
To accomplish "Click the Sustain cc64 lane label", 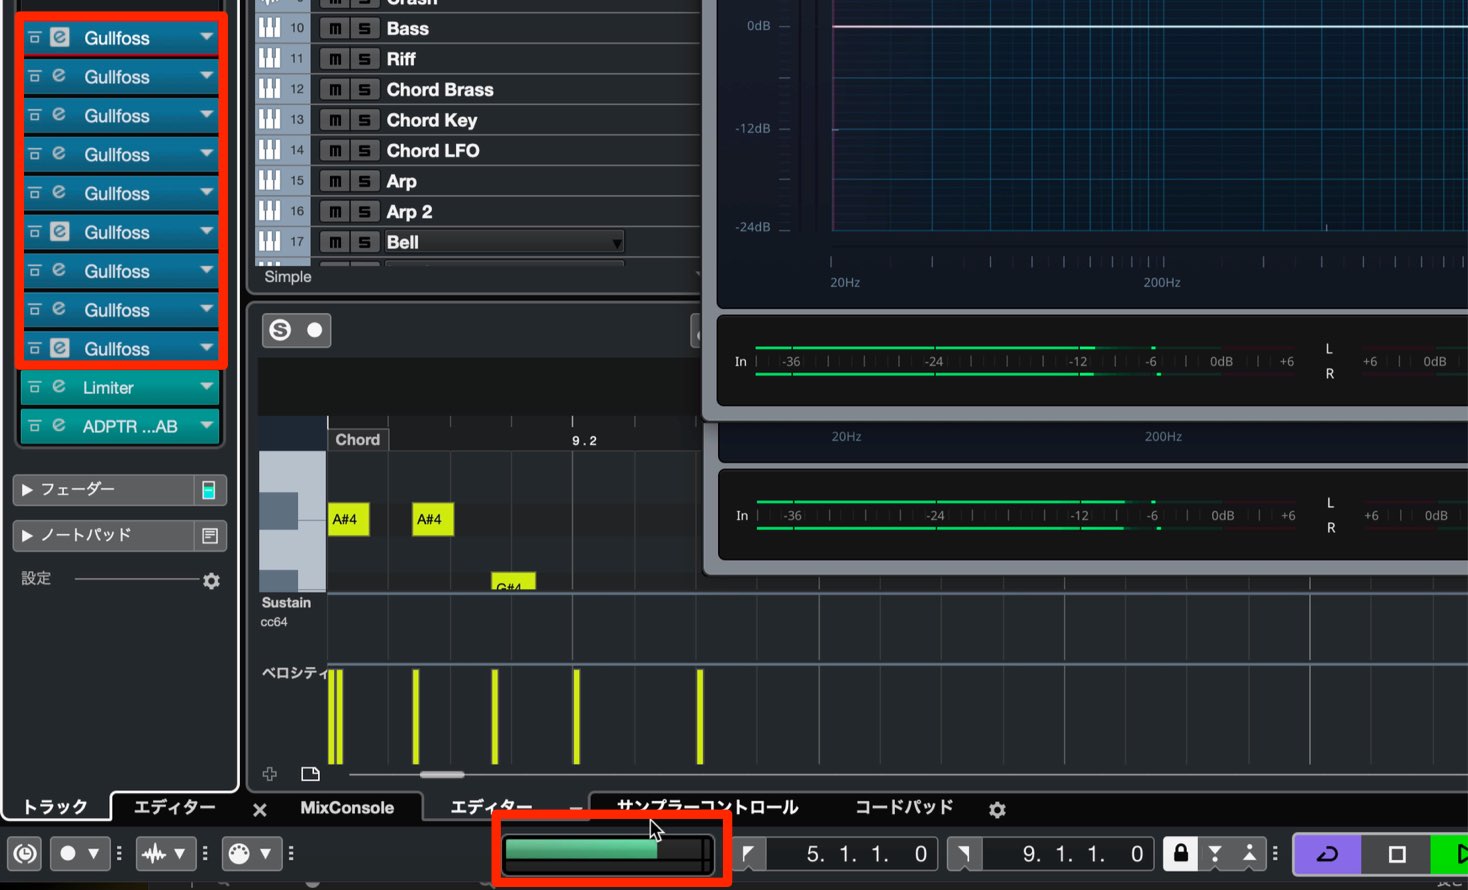I will point(286,612).
